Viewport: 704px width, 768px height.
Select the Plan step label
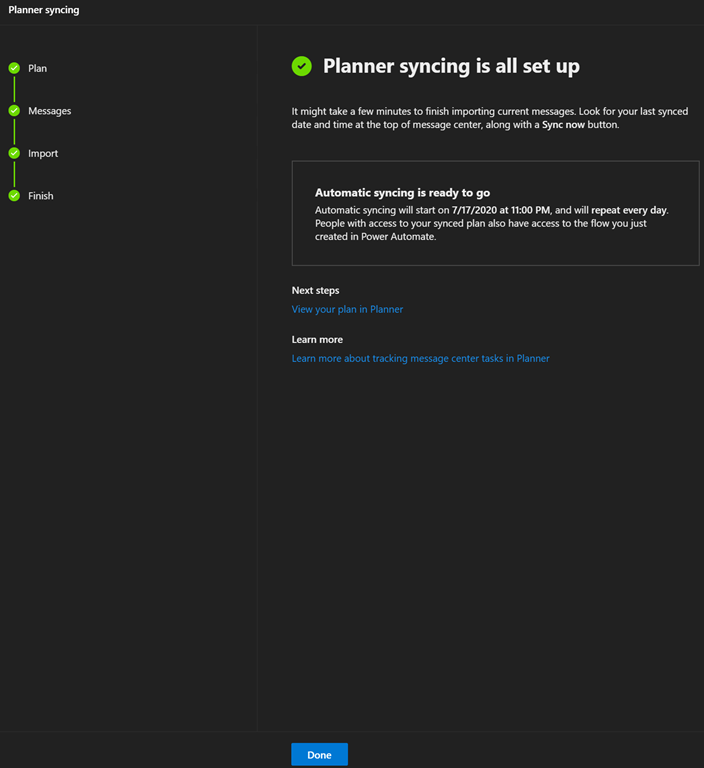(37, 68)
